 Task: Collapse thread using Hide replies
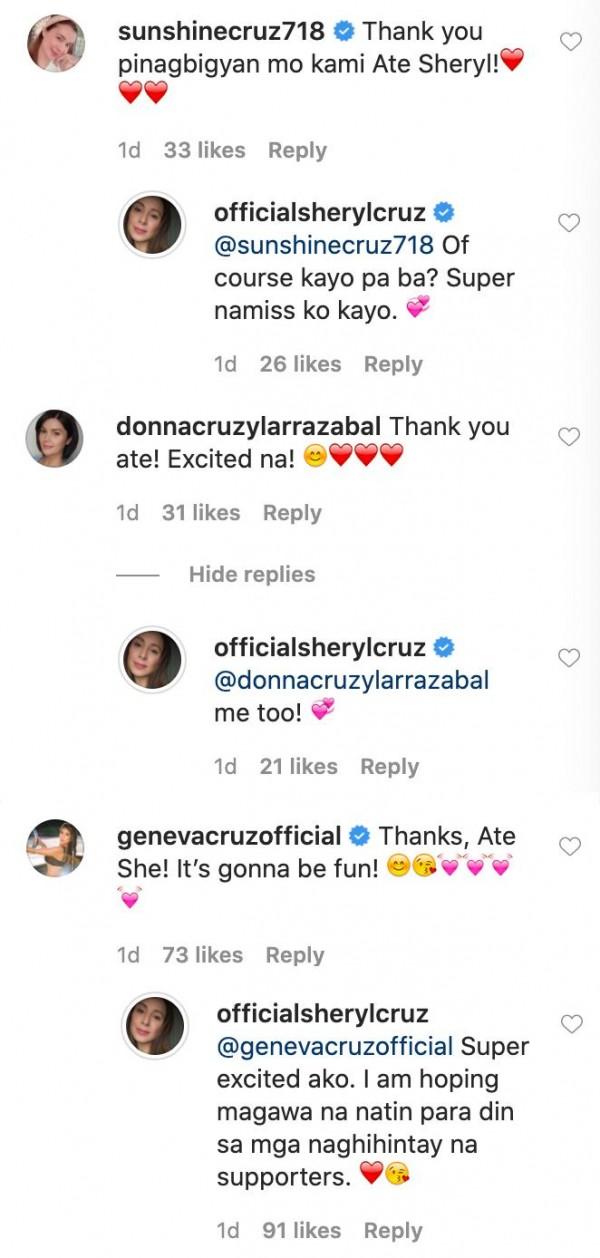click(x=251, y=574)
